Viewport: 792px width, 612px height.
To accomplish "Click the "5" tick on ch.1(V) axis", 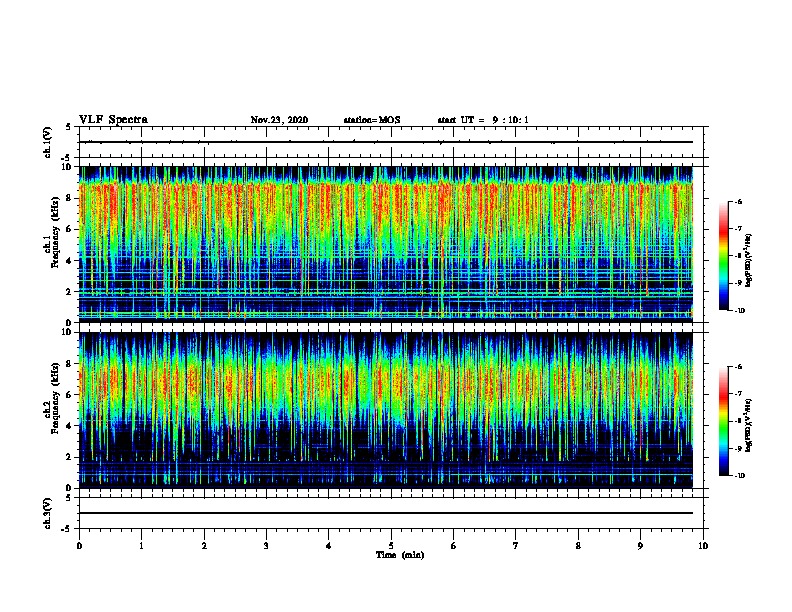I will 69,127.
